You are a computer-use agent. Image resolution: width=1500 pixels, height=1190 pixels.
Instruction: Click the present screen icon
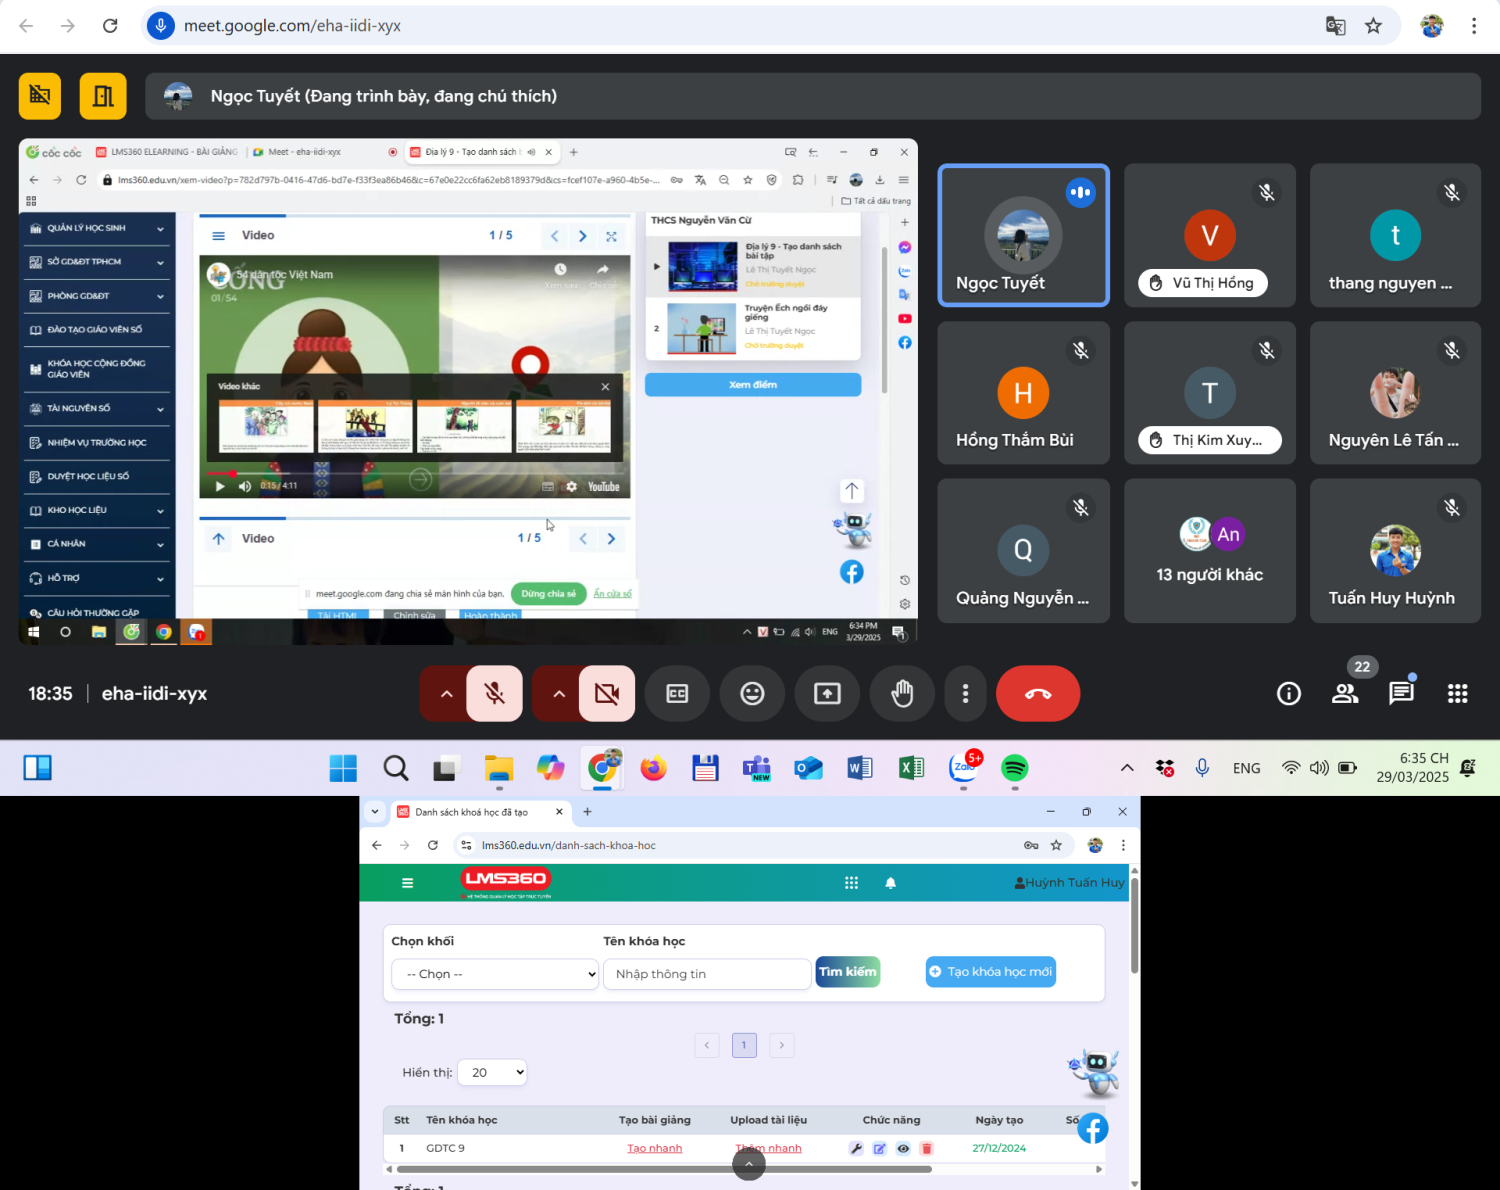coord(827,693)
